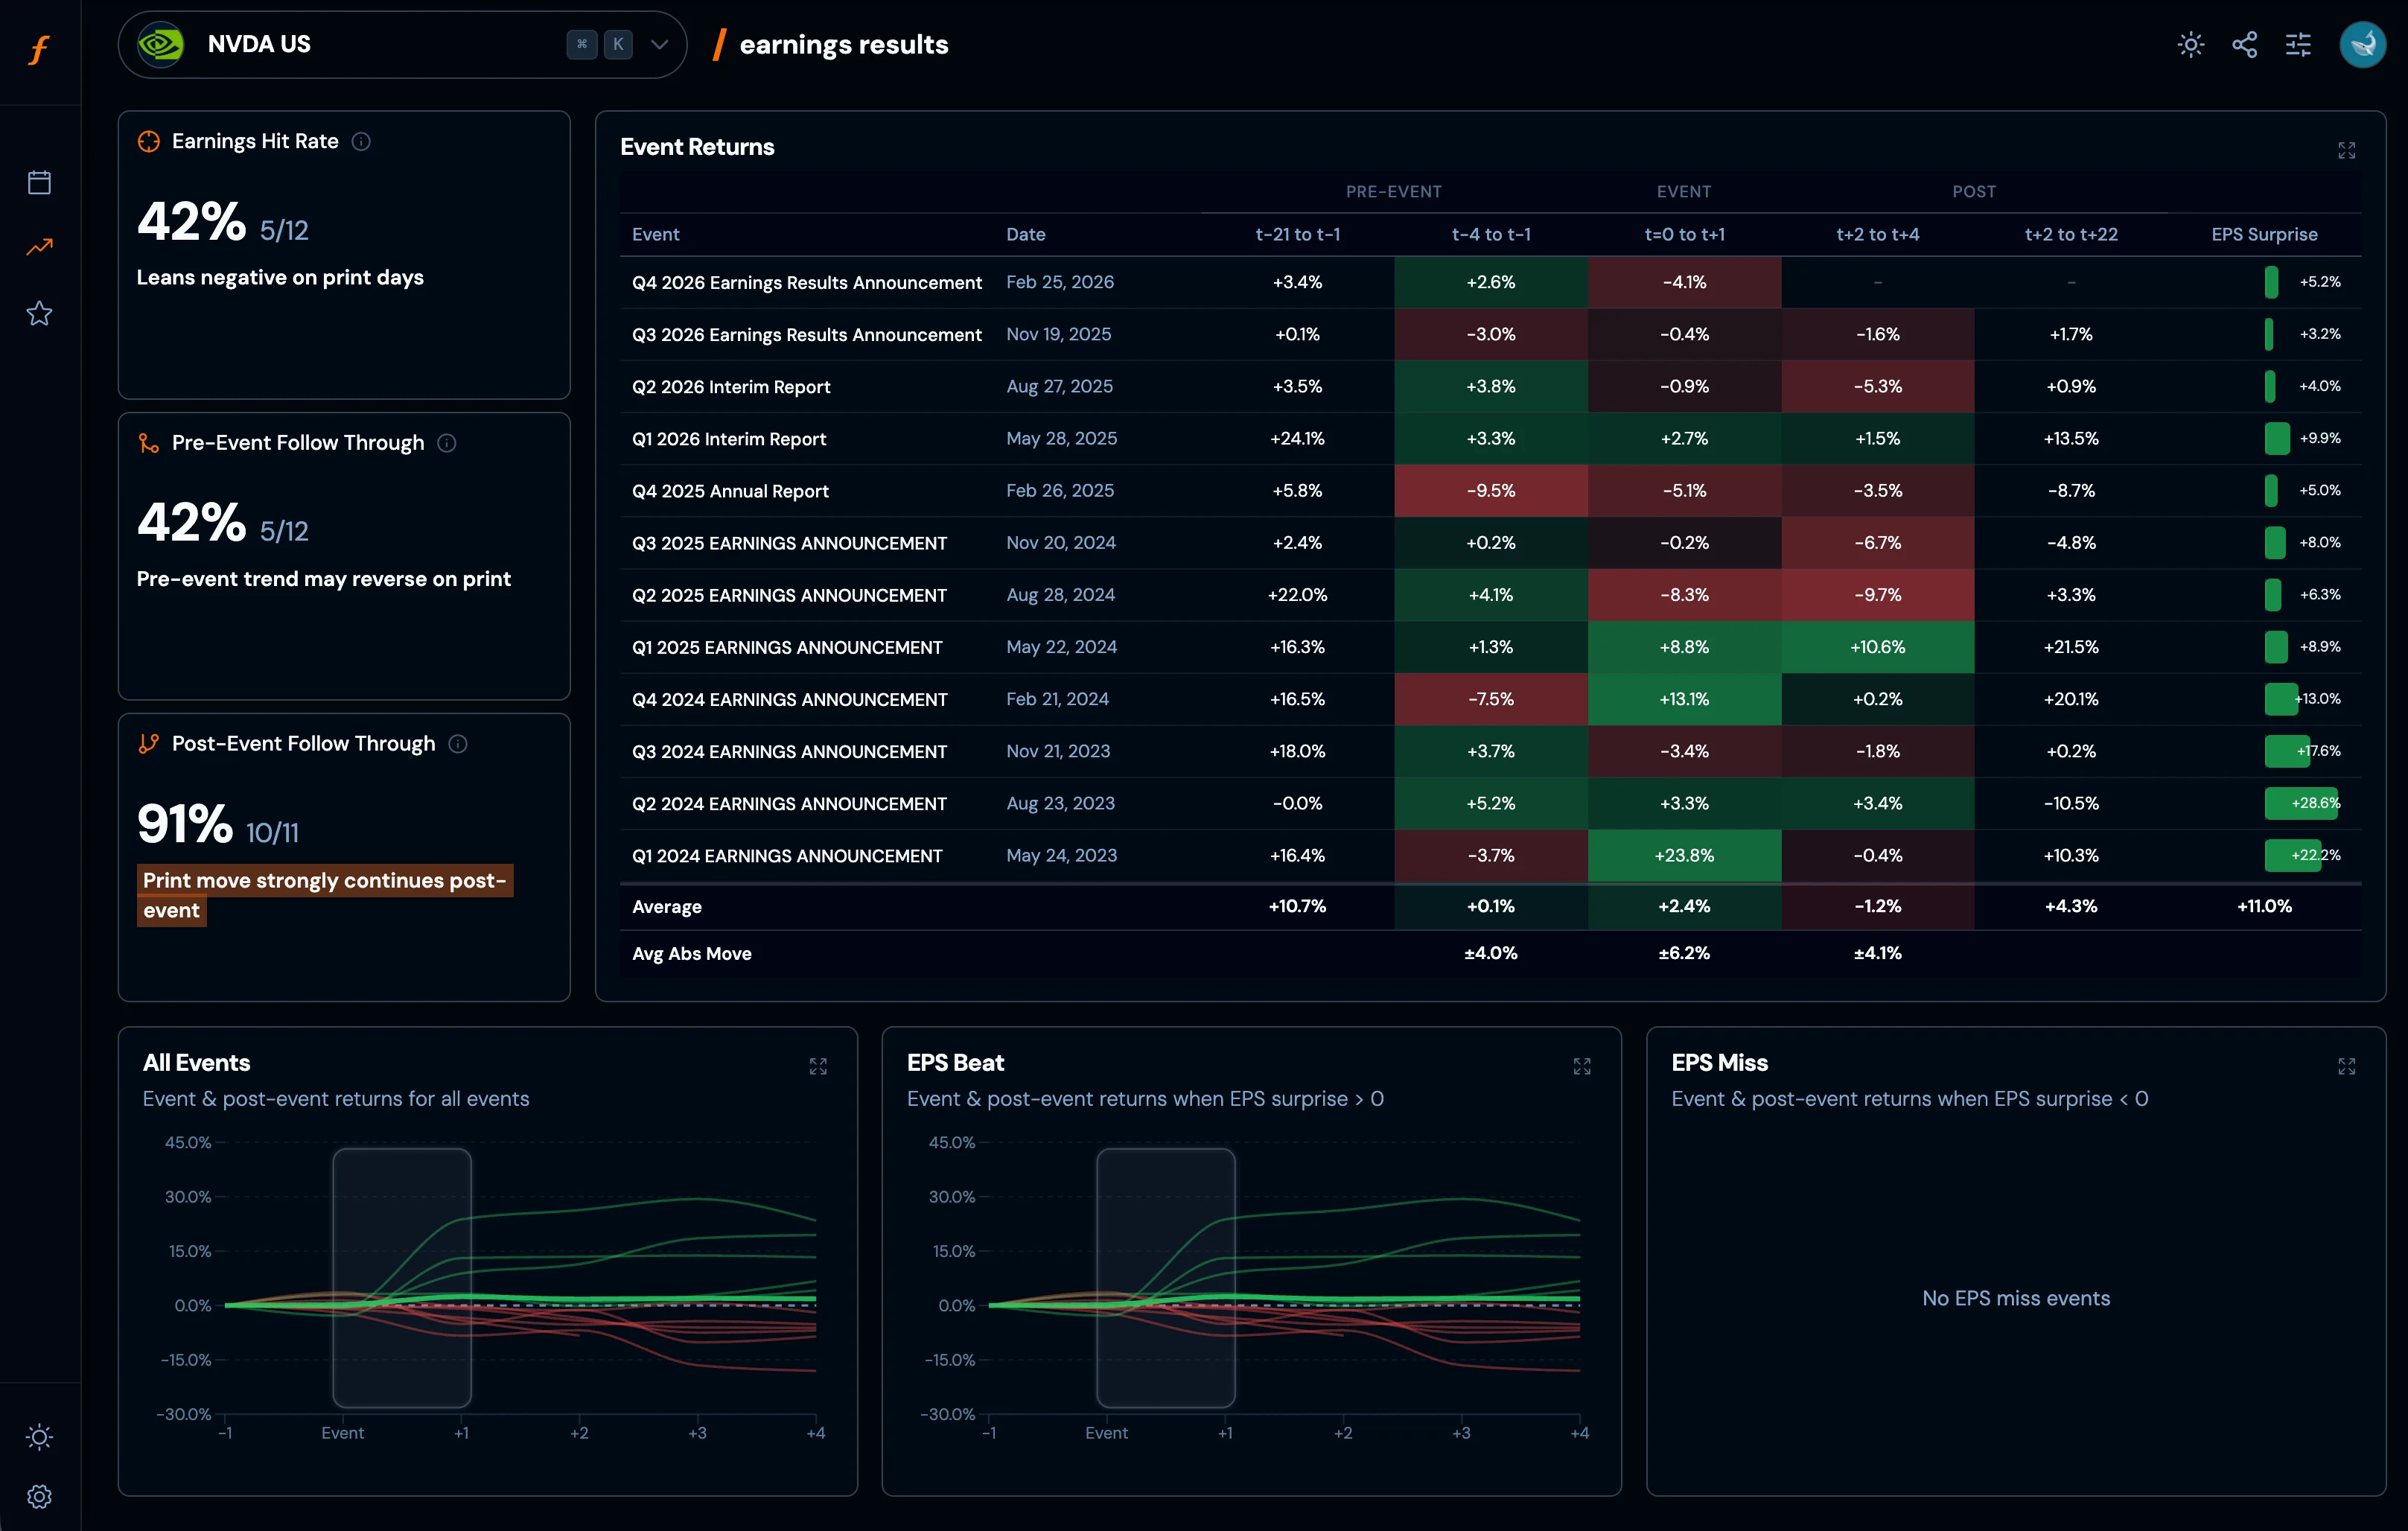Click the info icon beside Post-Event Follow Through
Screen dimensions: 2408x1531
click(x=458, y=743)
